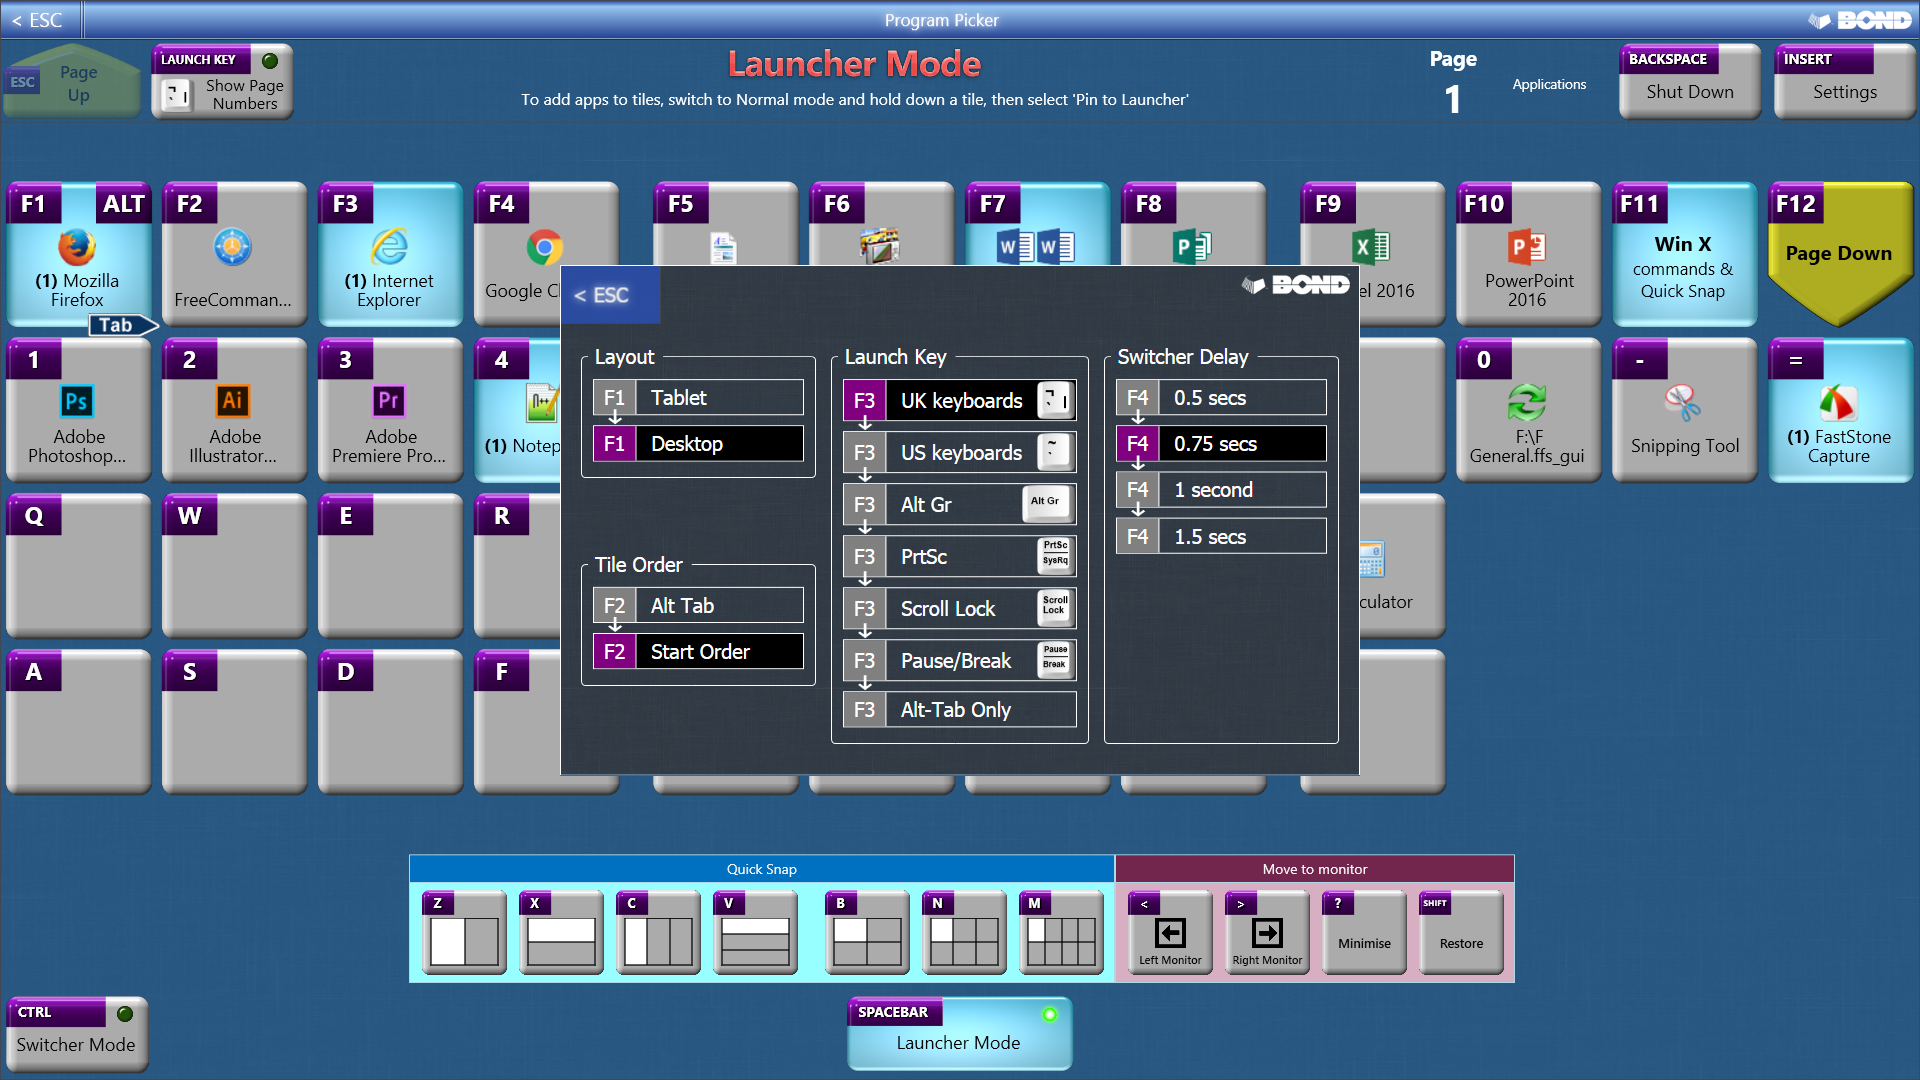The width and height of the screenshot is (1920, 1080).
Task: Click the Left Monitor arrow icon
Action: 1170,933
